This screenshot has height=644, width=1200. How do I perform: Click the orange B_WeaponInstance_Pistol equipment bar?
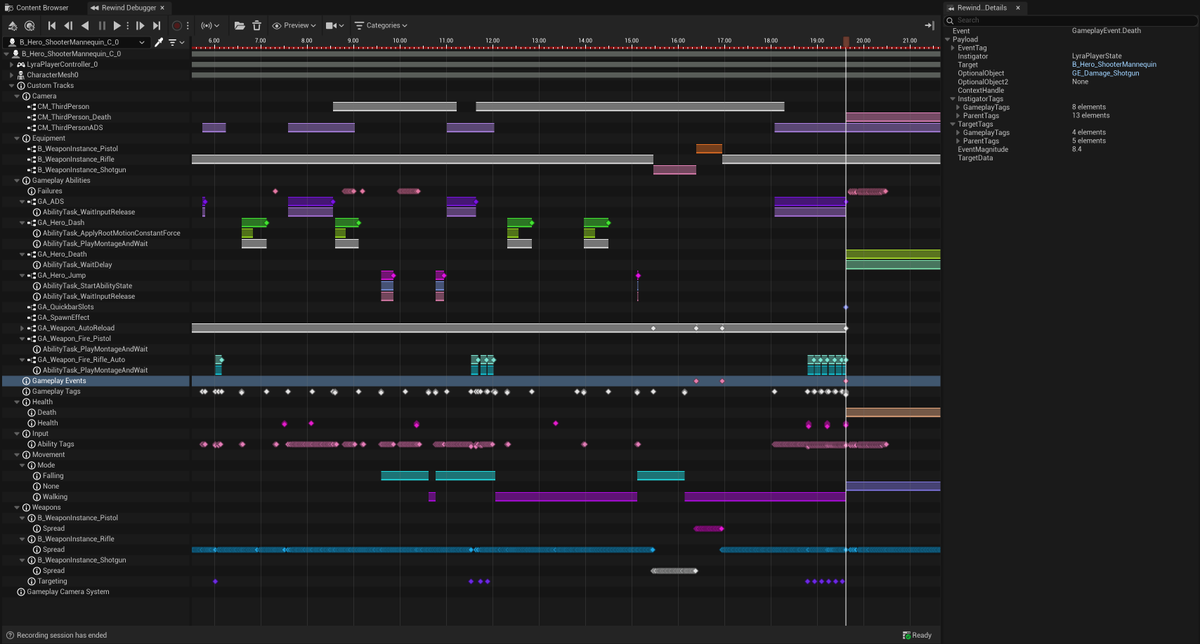pos(709,149)
